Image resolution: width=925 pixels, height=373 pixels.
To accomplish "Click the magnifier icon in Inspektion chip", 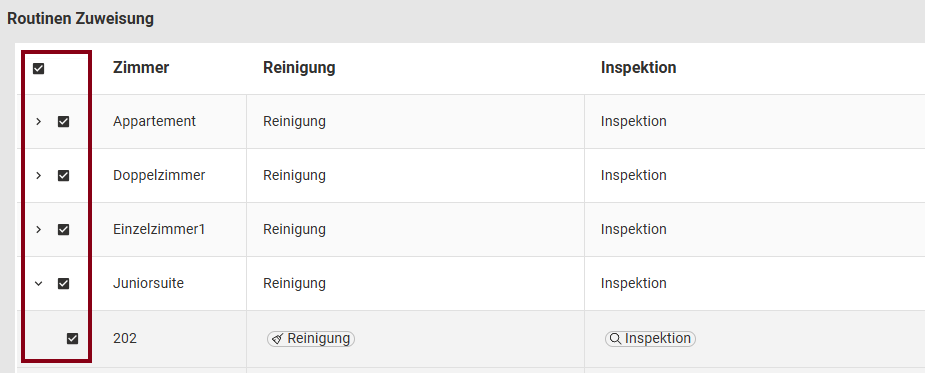I will [x=615, y=339].
